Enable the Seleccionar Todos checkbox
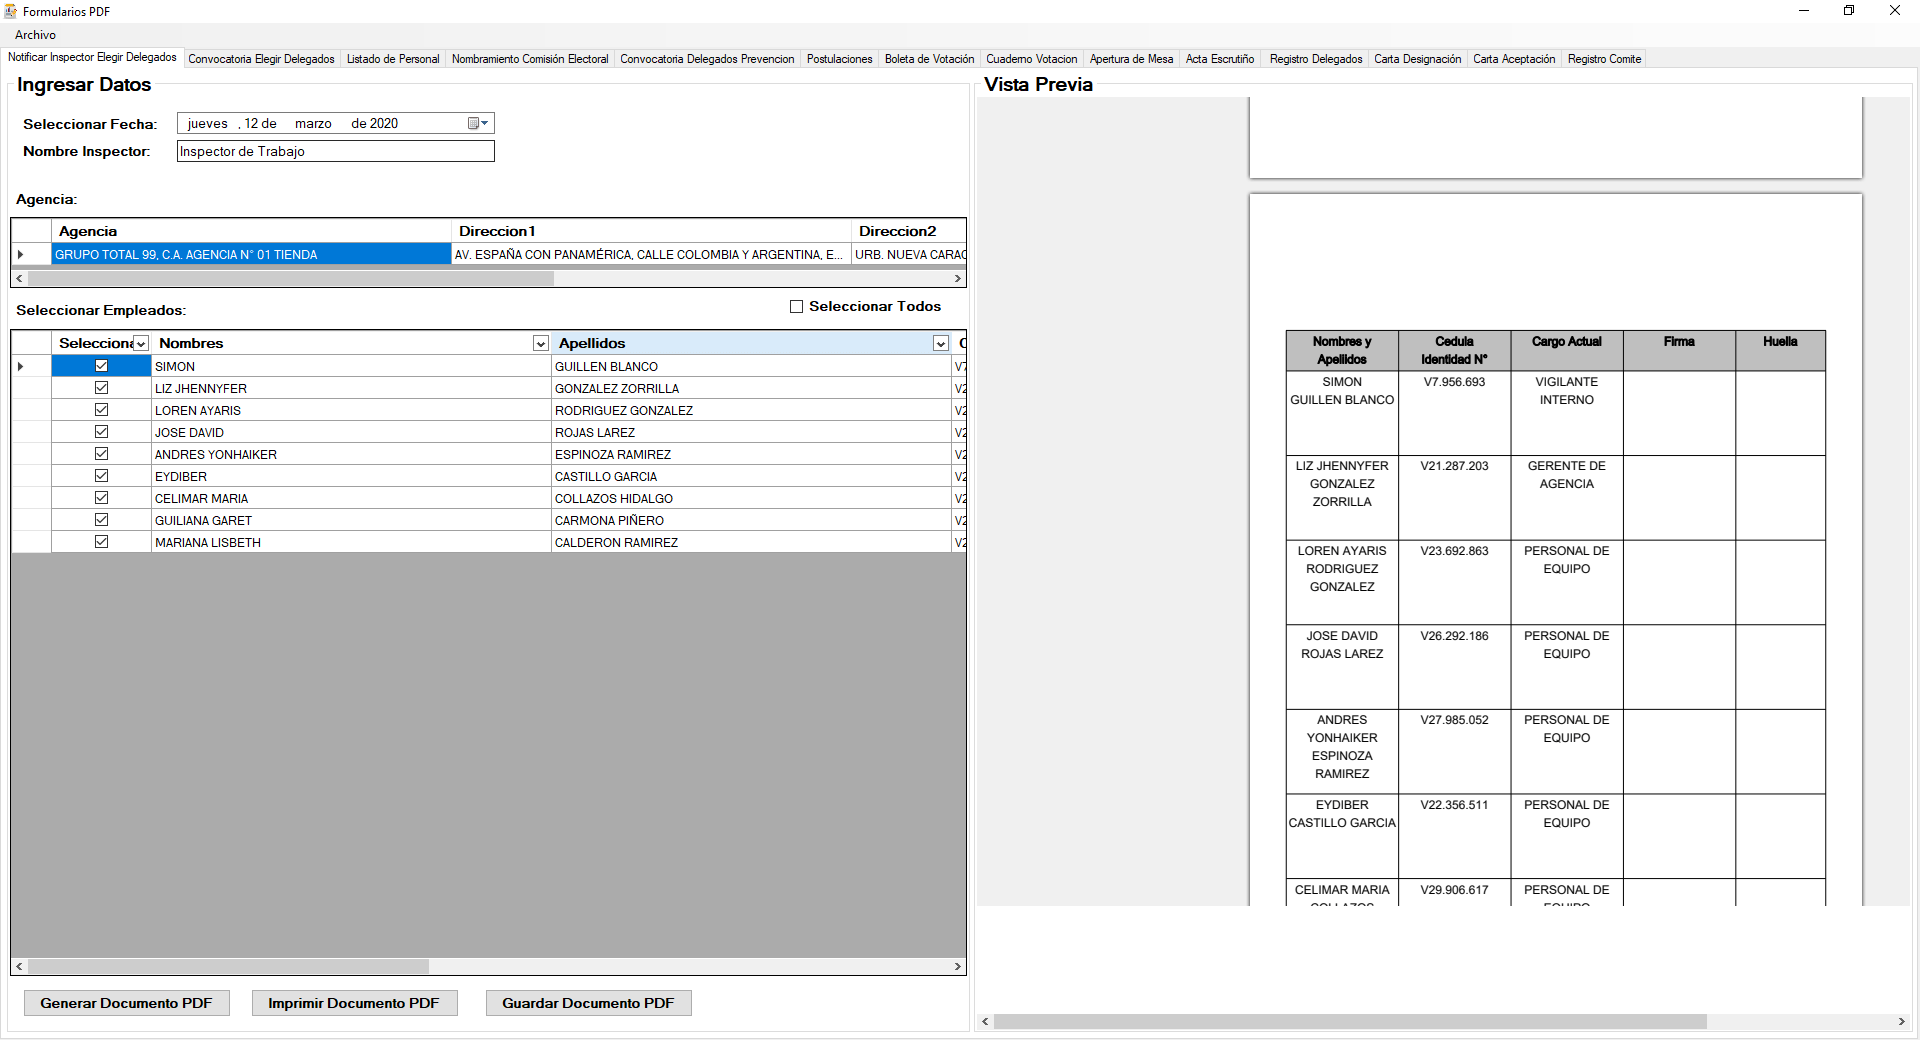Viewport: 1920px width, 1040px height. 797,306
